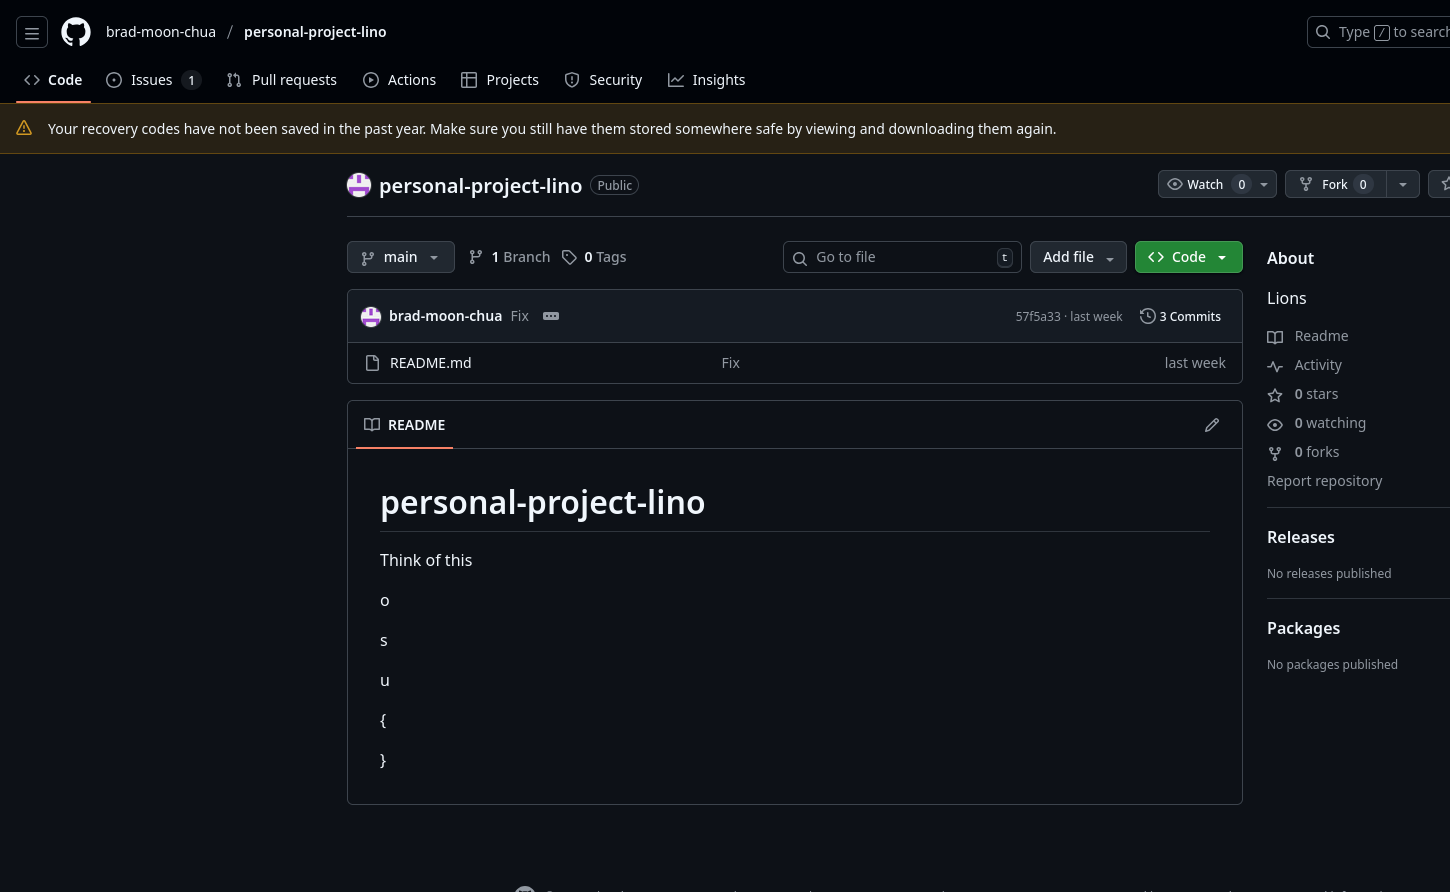1450x892 pixels.
Task: Click the README.md file icon
Action: coord(372,363)
